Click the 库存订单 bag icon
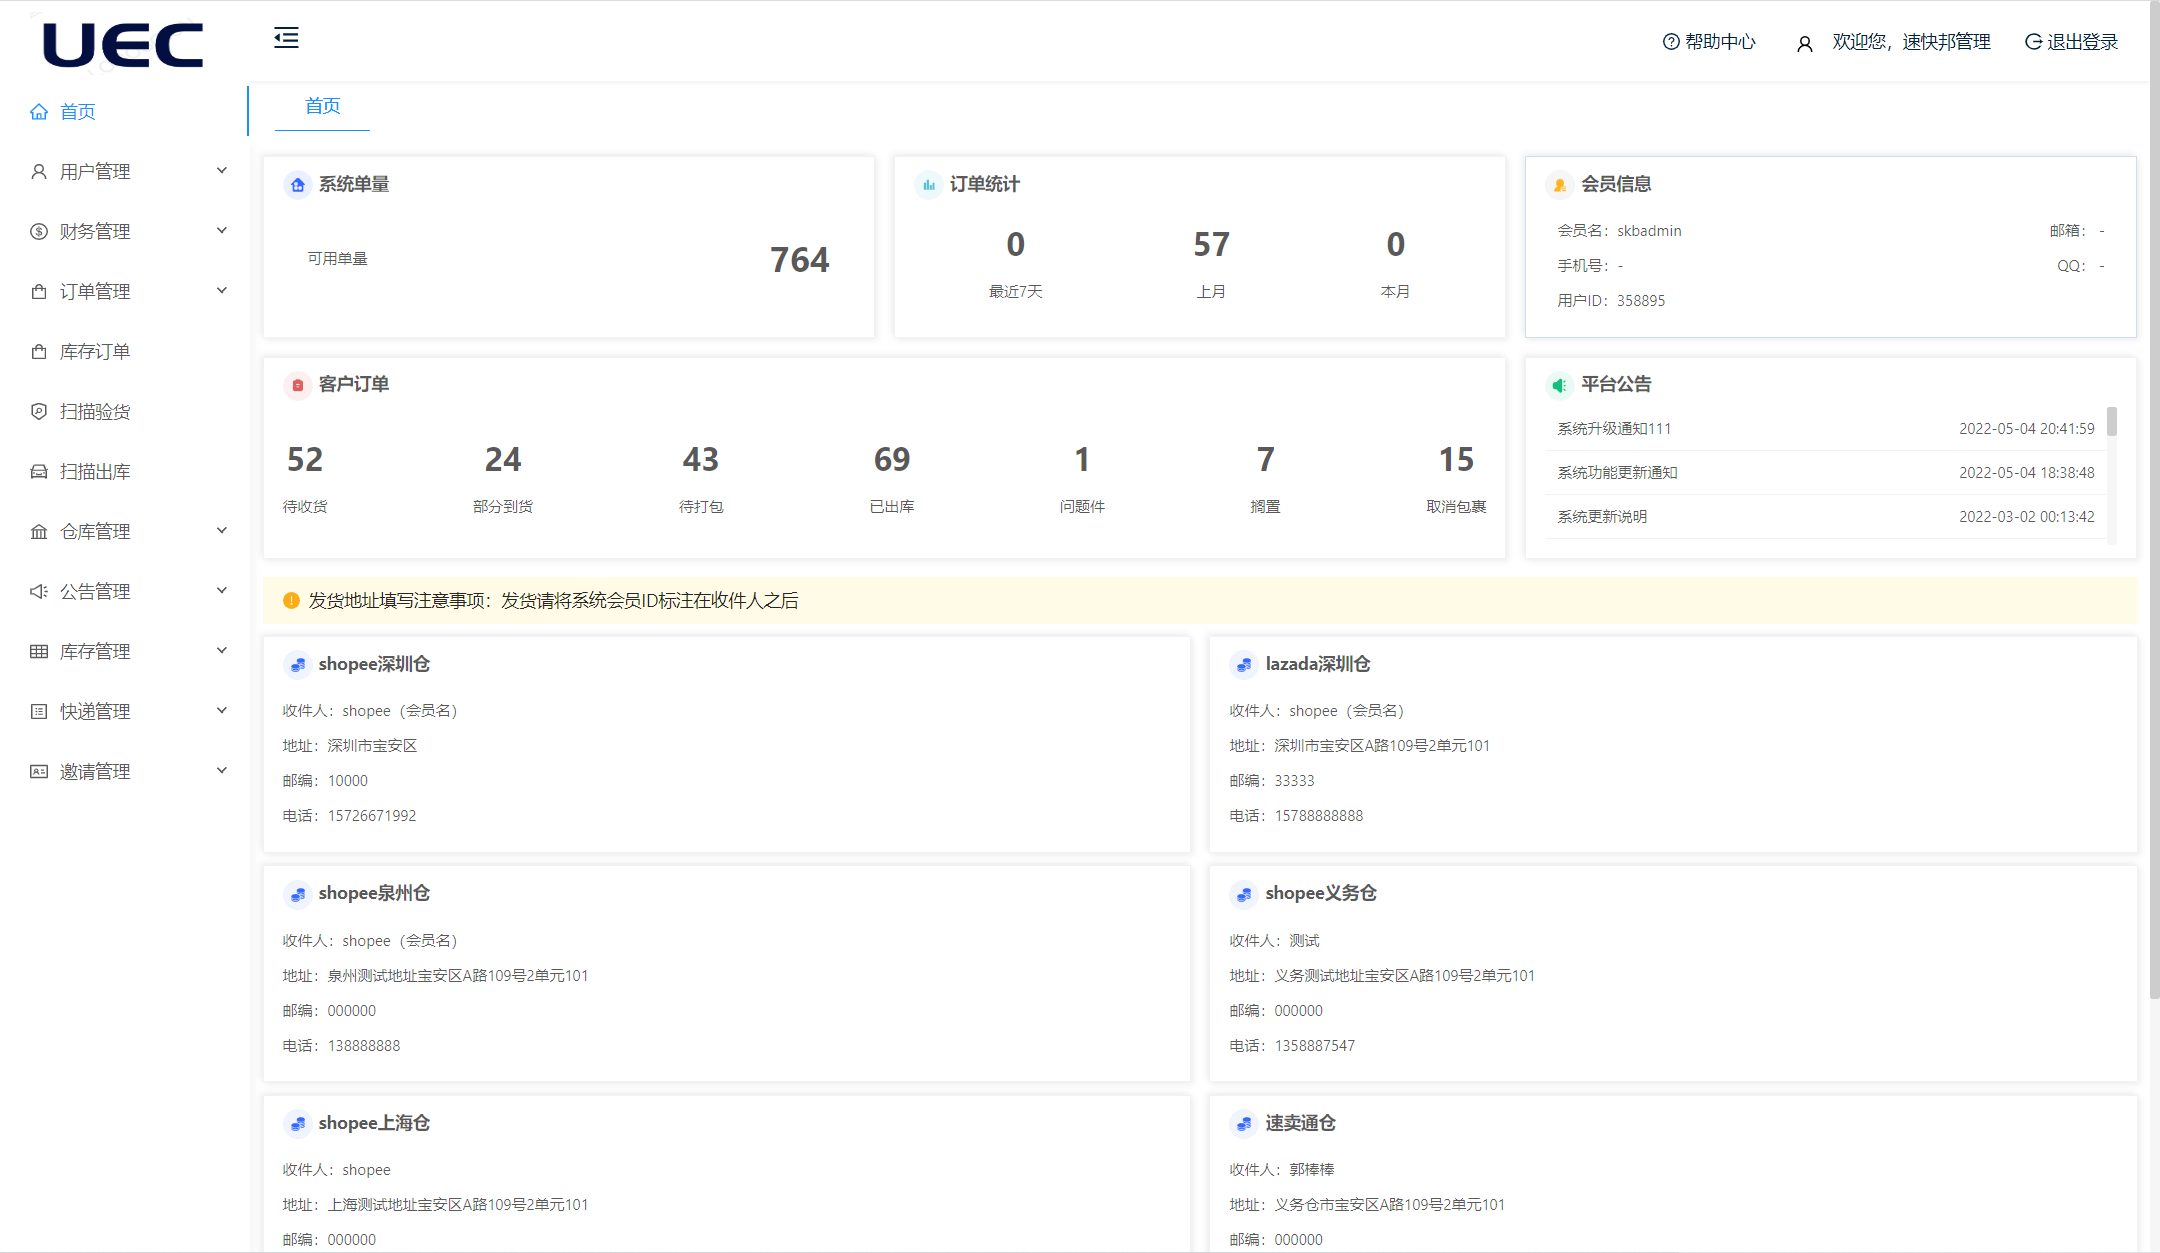 pyautogui.click(x=39, y=351)
